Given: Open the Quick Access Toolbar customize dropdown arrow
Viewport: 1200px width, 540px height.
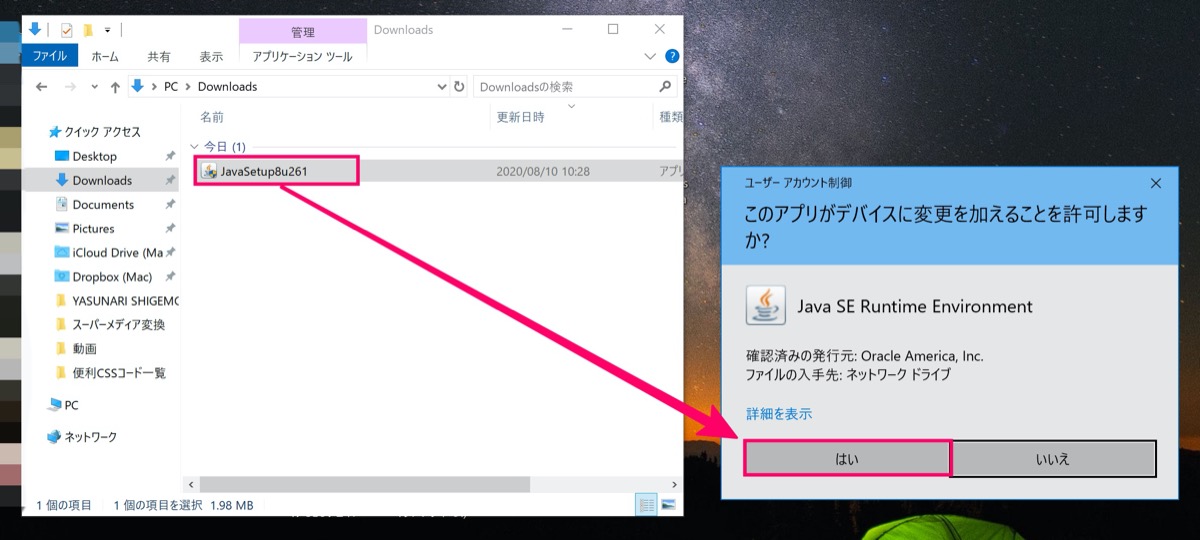Looking at the screenshot, I should pyautogui.click(x=107, y=31).
